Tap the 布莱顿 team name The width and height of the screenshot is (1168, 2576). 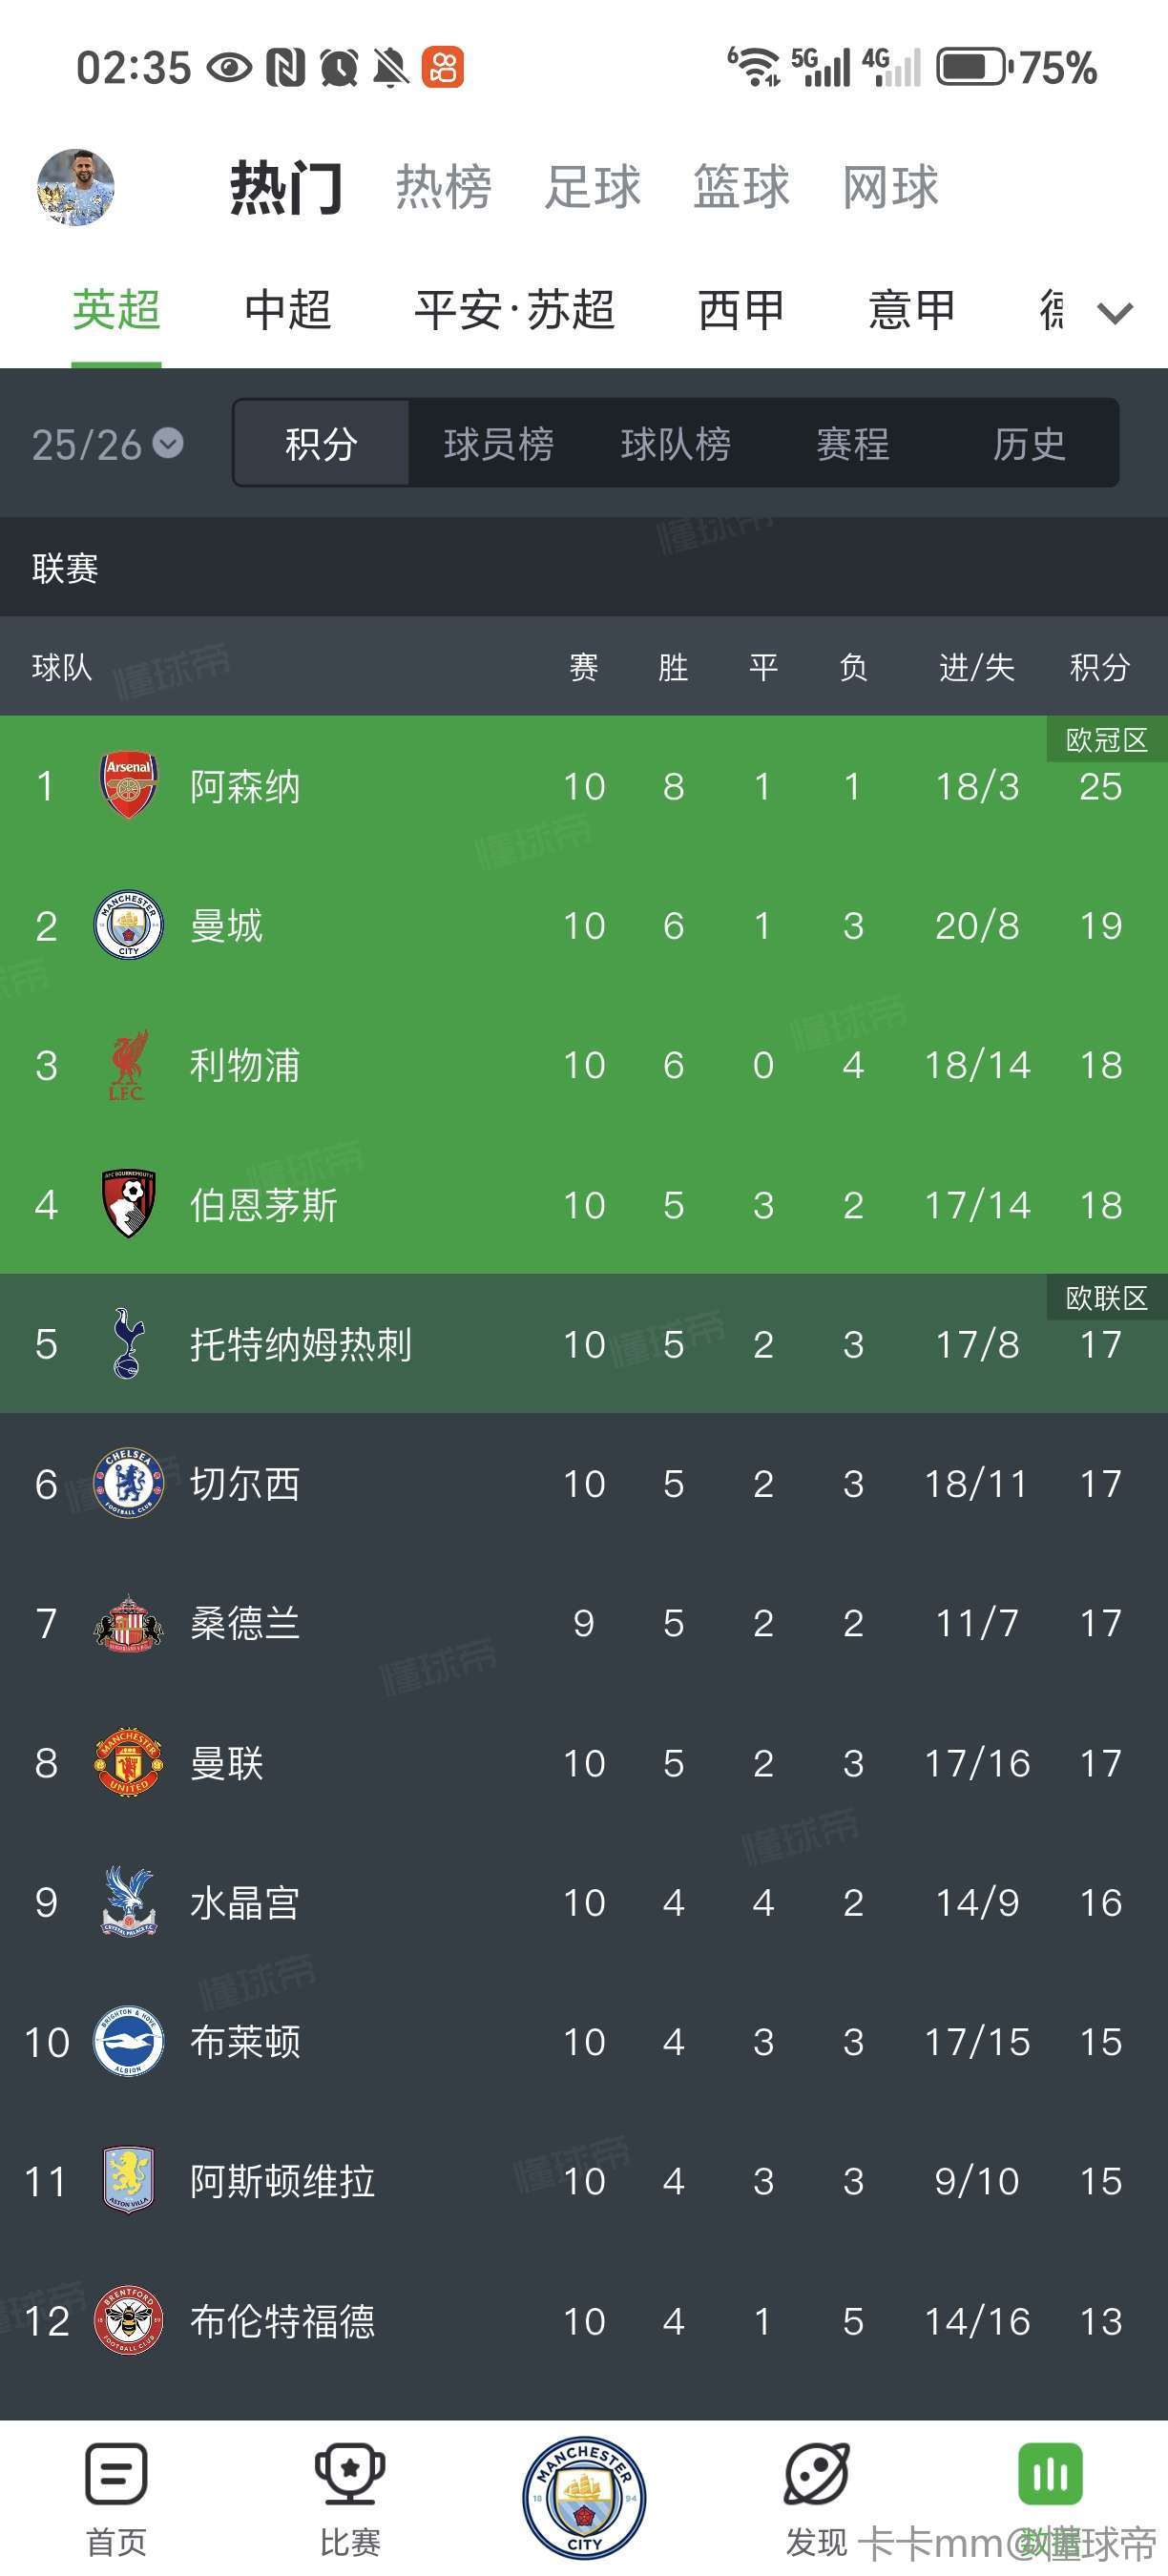245,2042
